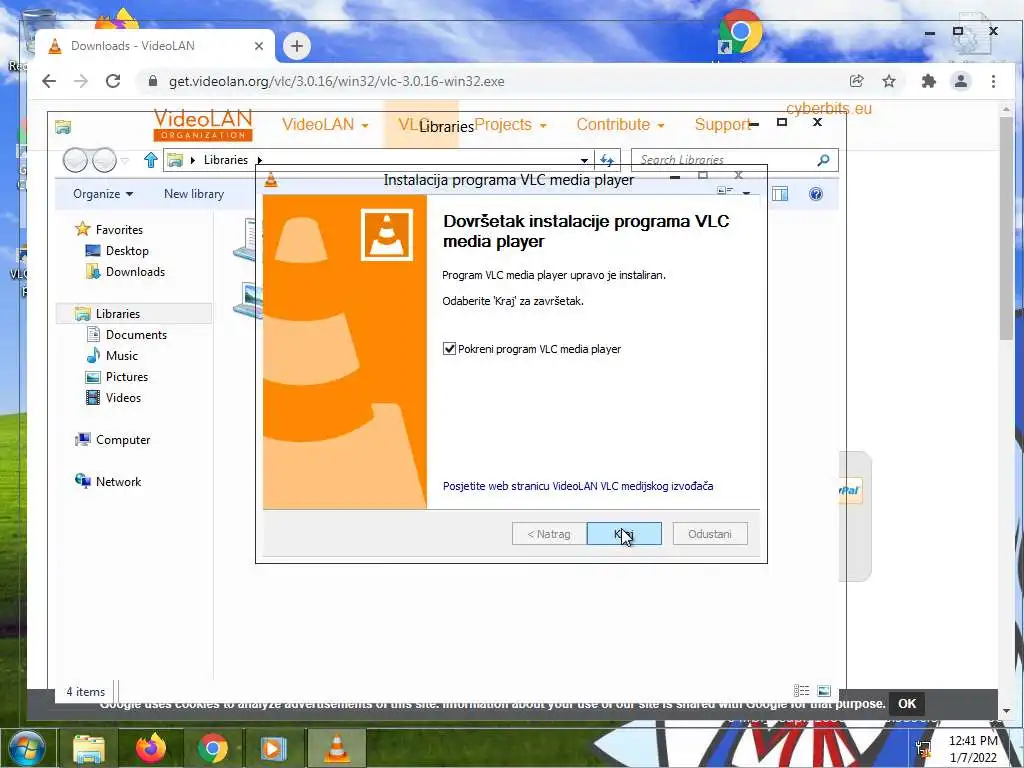Image resolution: width=1024 pixels, height=768 pixels.
Task: Click the Odustani button
Action: (x=710, y=534)
